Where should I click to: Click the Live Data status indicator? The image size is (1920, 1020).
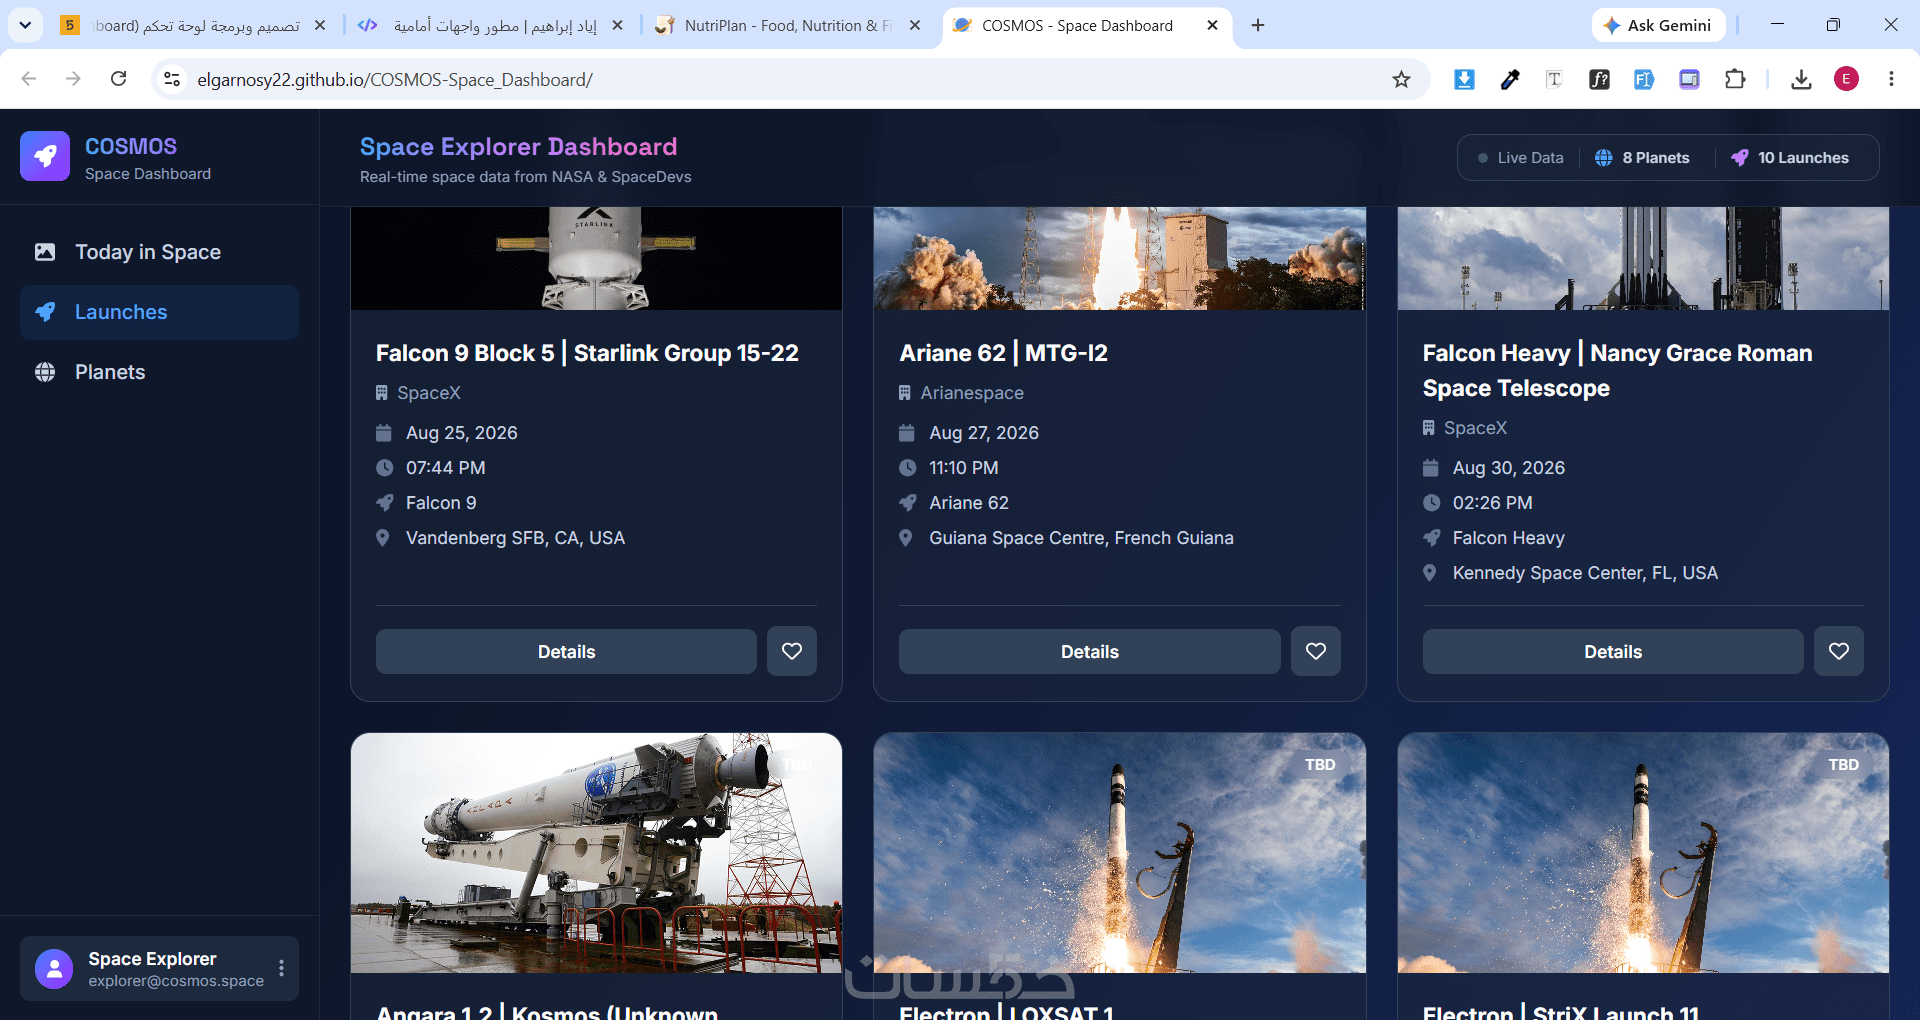(x=1520, y=158)
